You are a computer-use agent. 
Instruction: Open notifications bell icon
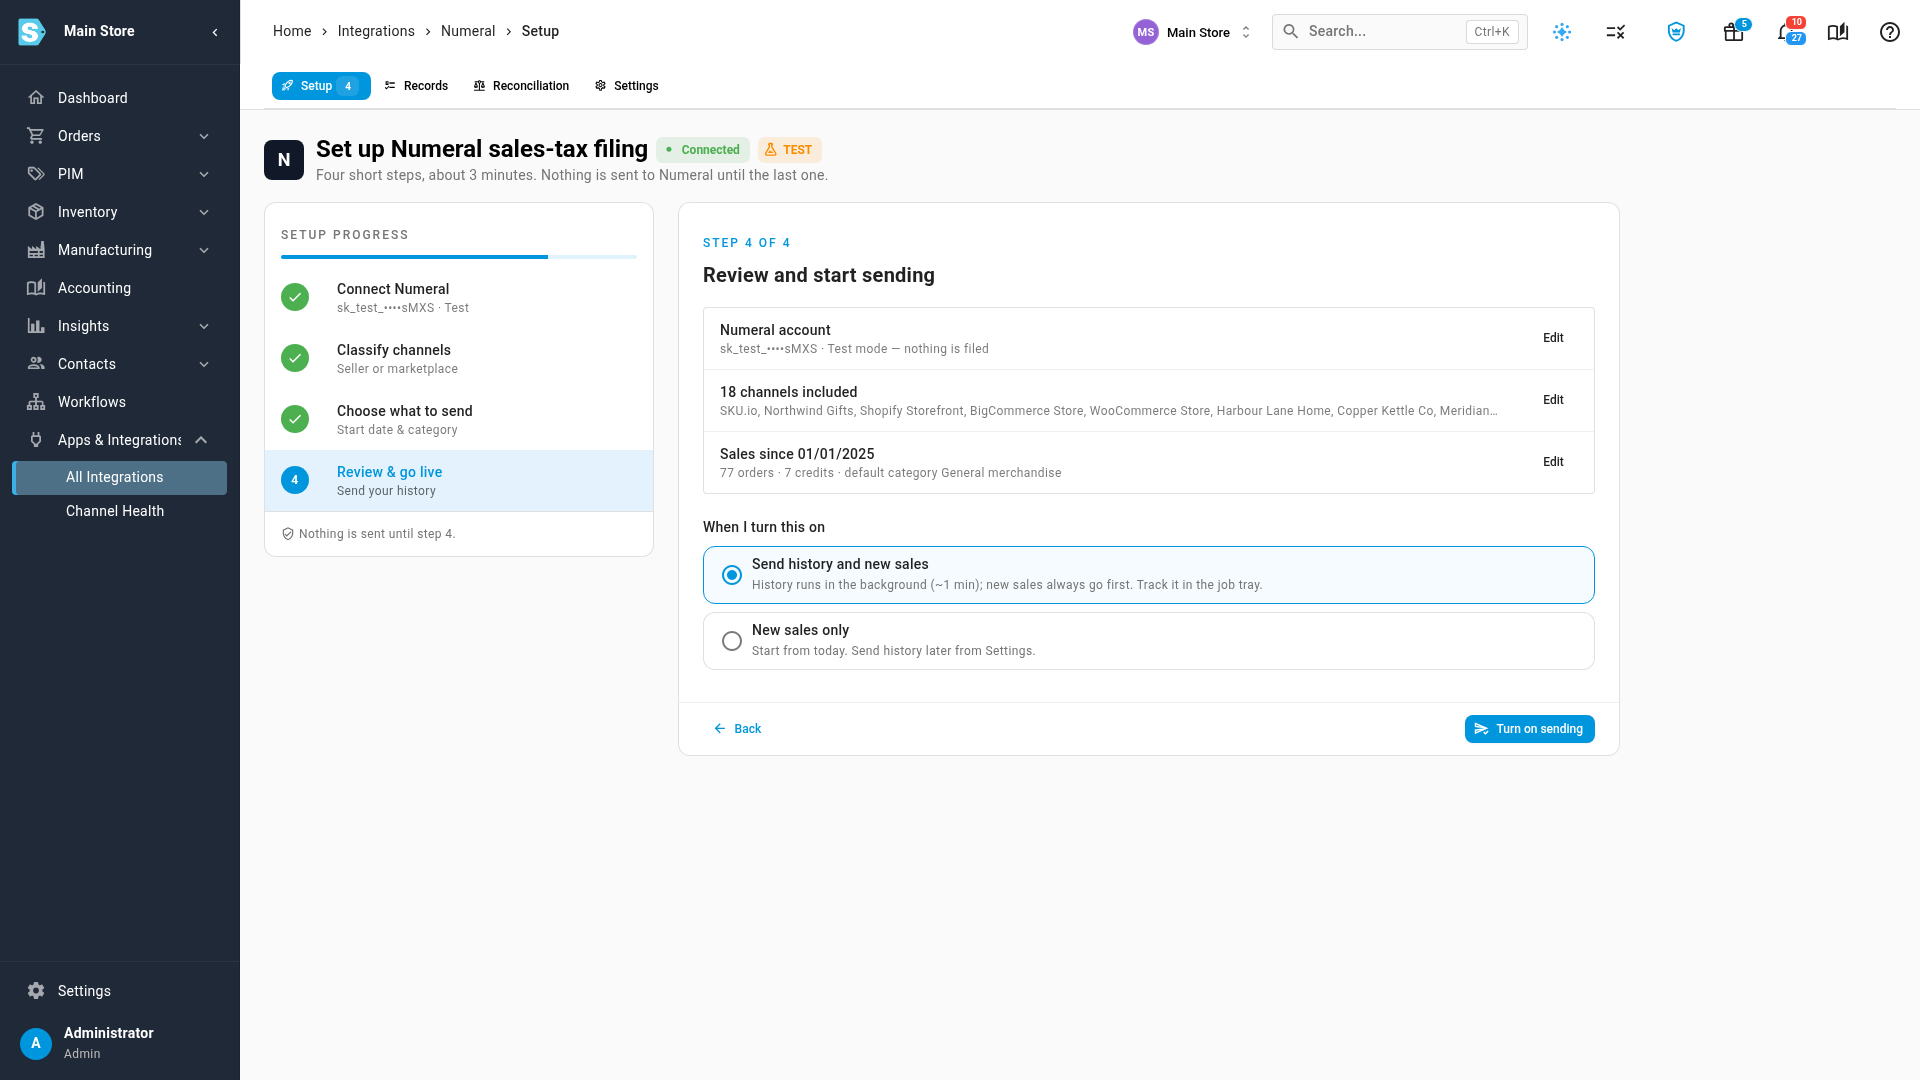(1787, 32)
